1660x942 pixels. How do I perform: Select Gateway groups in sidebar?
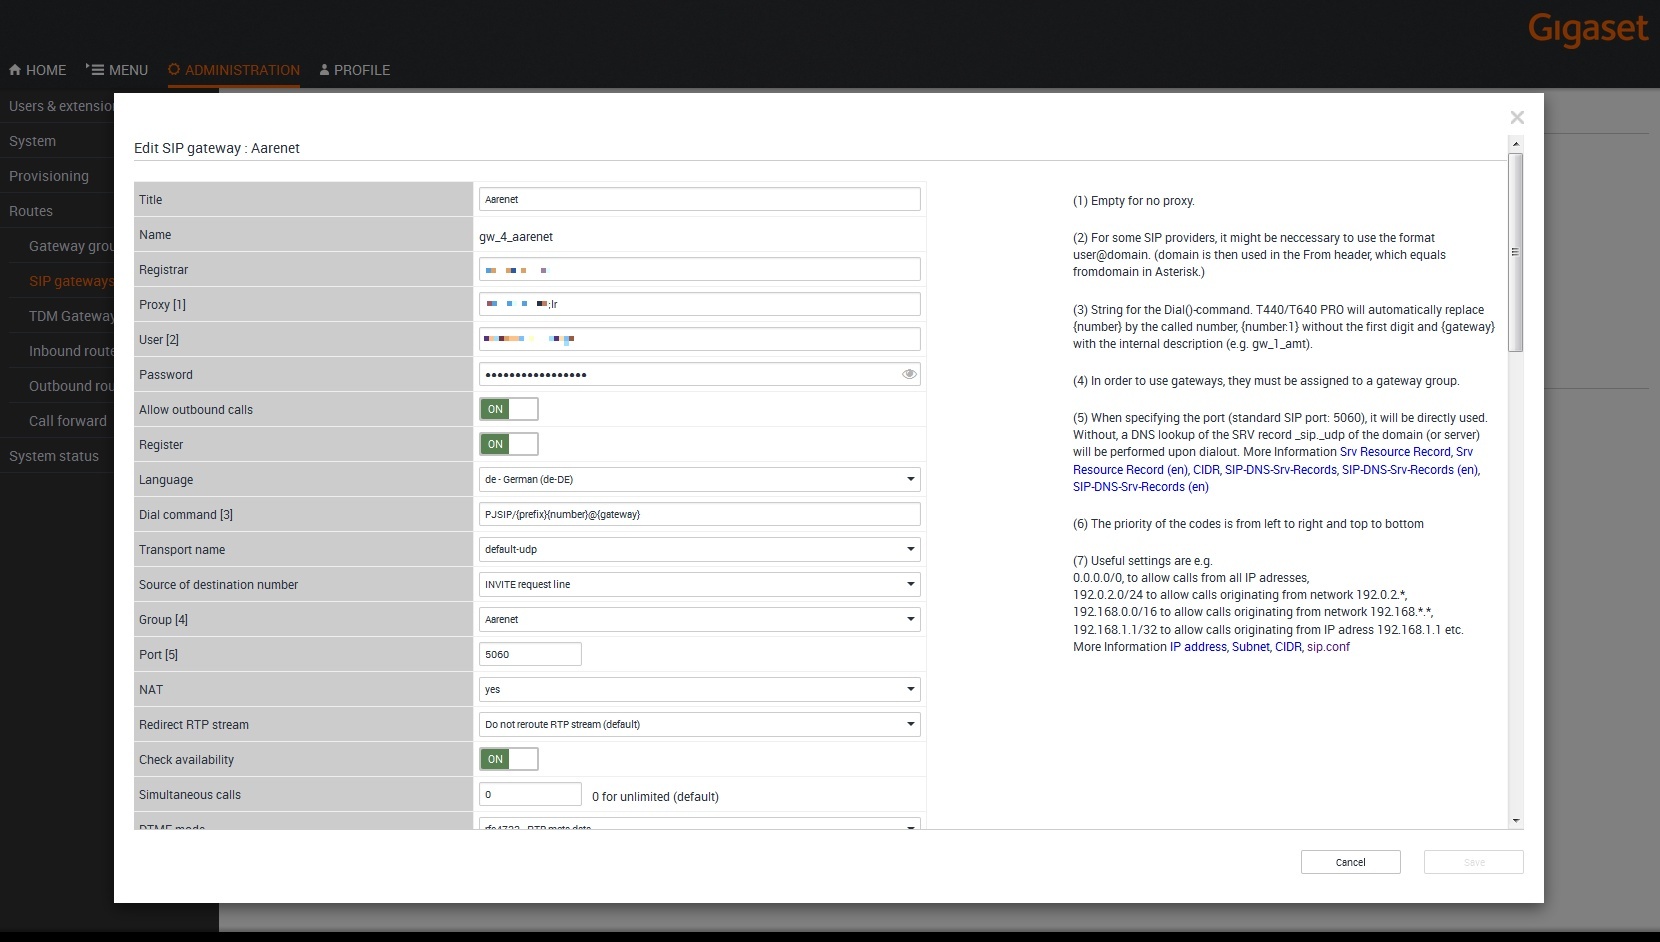[x=71, y=246]
